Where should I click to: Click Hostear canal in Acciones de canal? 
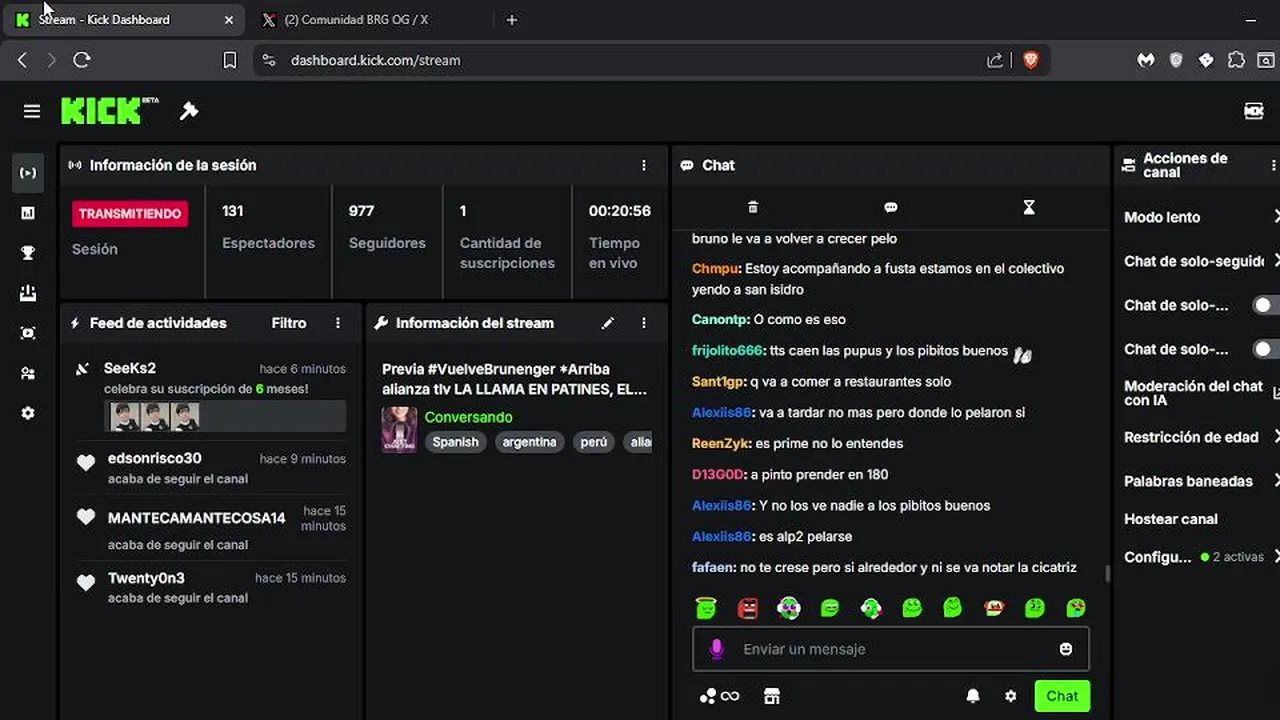[1171, 519]
